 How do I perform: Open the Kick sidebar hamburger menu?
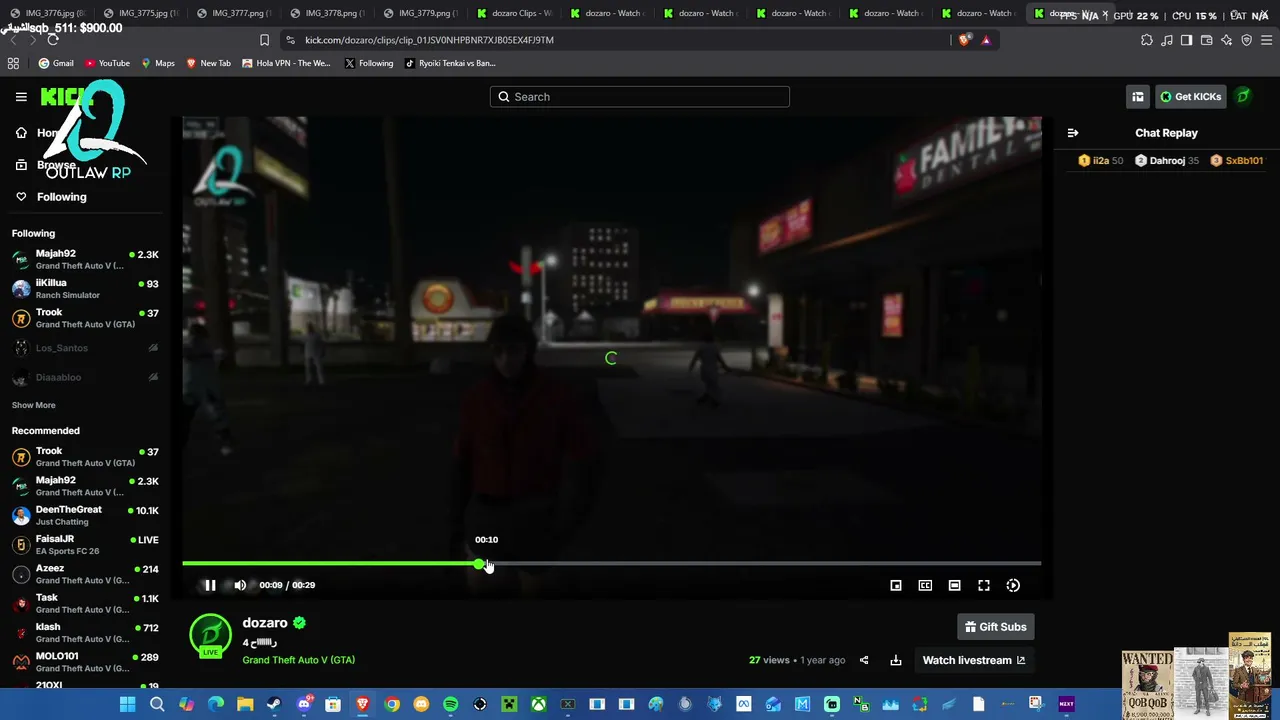pos(21,97)
